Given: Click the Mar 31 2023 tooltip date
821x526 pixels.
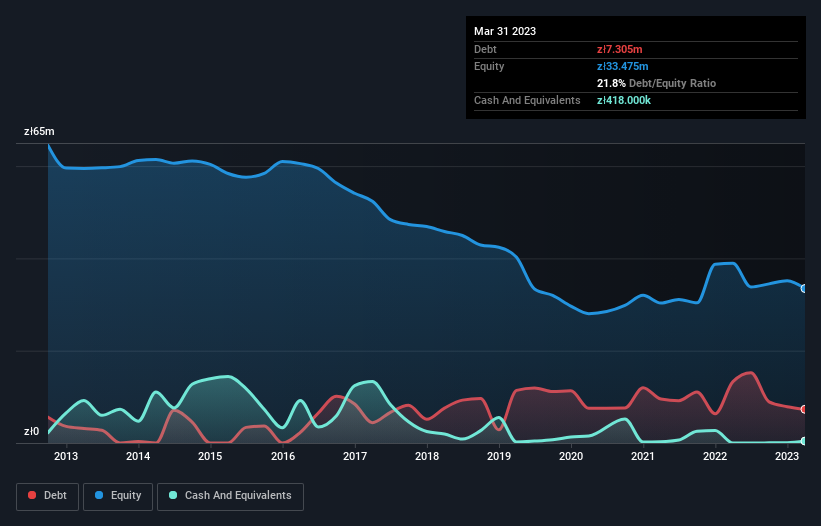Looking at the screenshot, I should coord(505,31).
